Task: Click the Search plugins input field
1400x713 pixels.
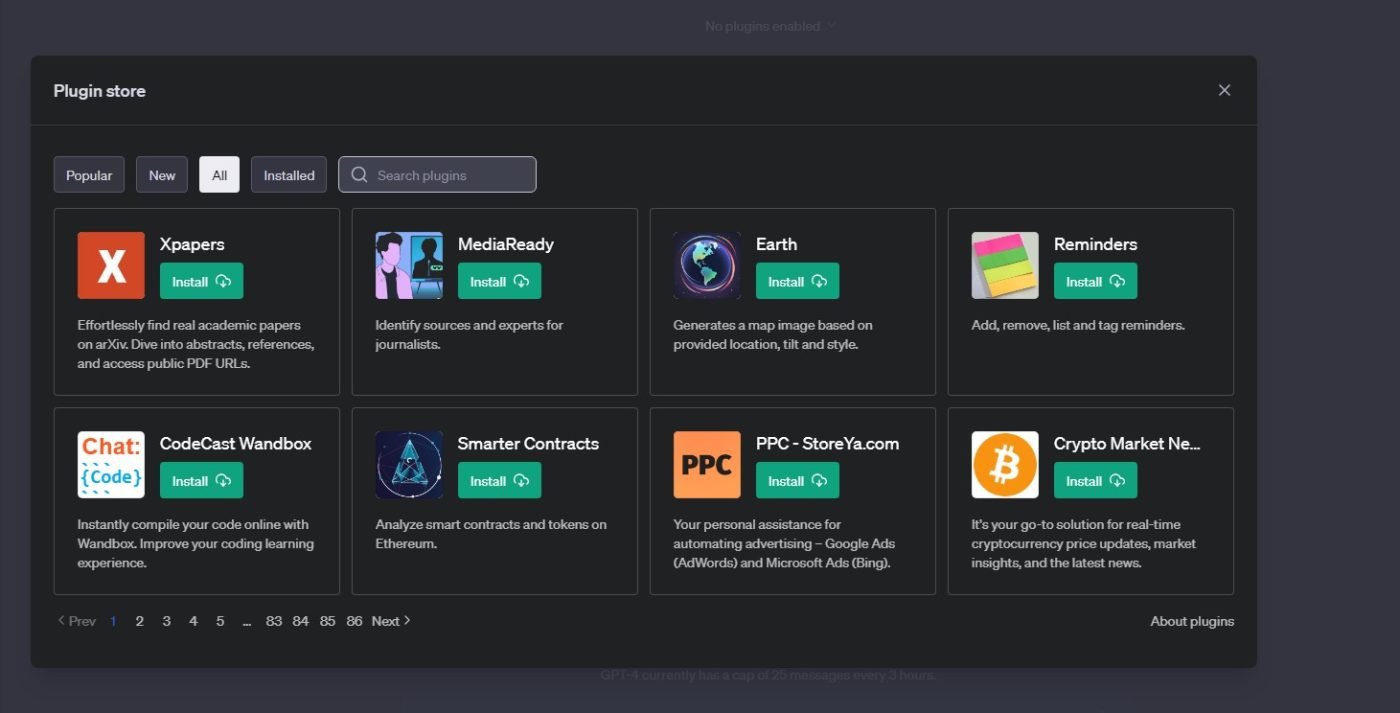Action: pos(437,175)
